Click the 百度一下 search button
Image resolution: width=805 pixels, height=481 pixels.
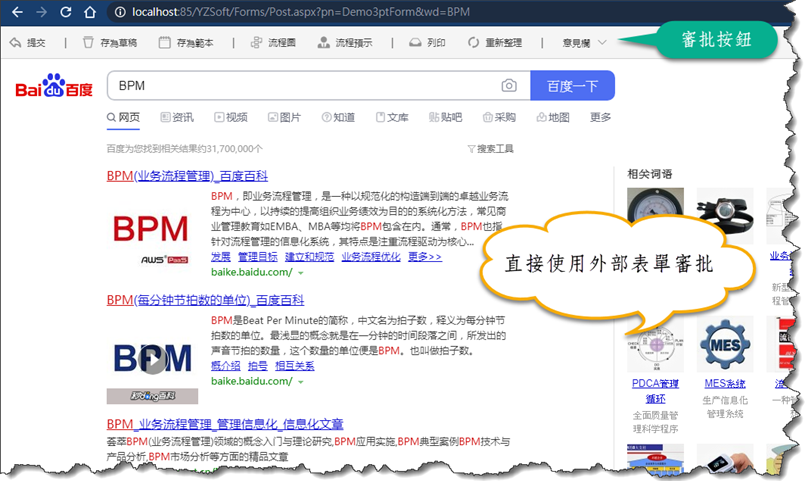(572, 86)
